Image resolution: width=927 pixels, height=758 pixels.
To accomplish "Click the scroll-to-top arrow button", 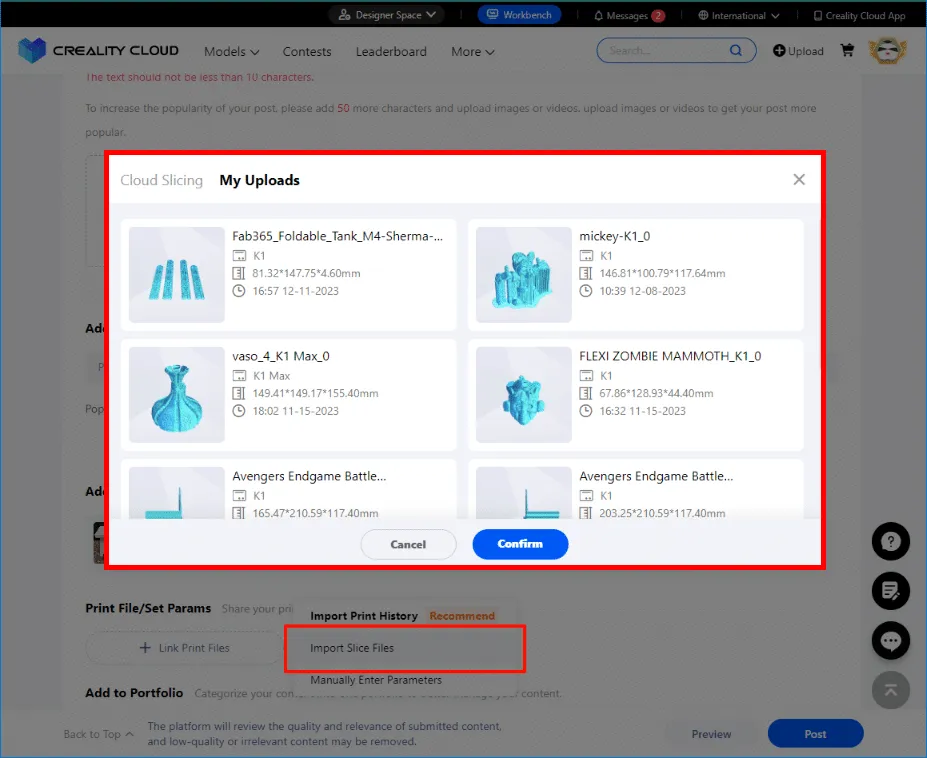I will tap(891, 690).
